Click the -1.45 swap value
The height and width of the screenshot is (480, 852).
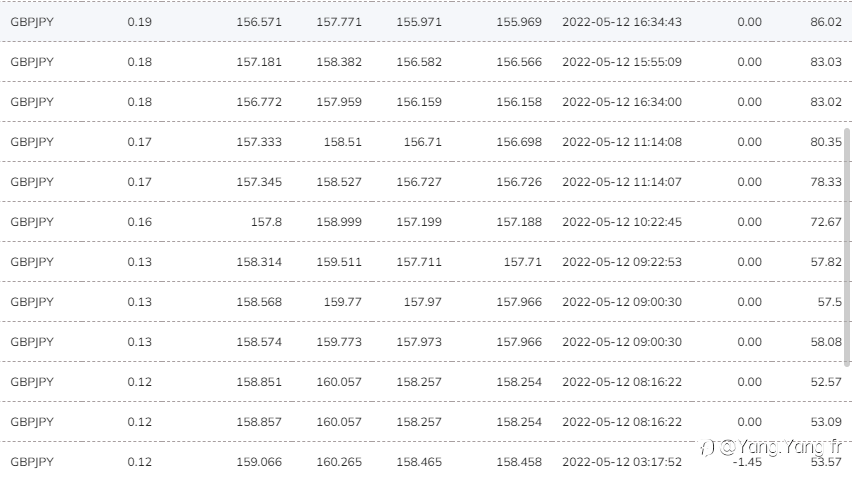coord(747,462)
